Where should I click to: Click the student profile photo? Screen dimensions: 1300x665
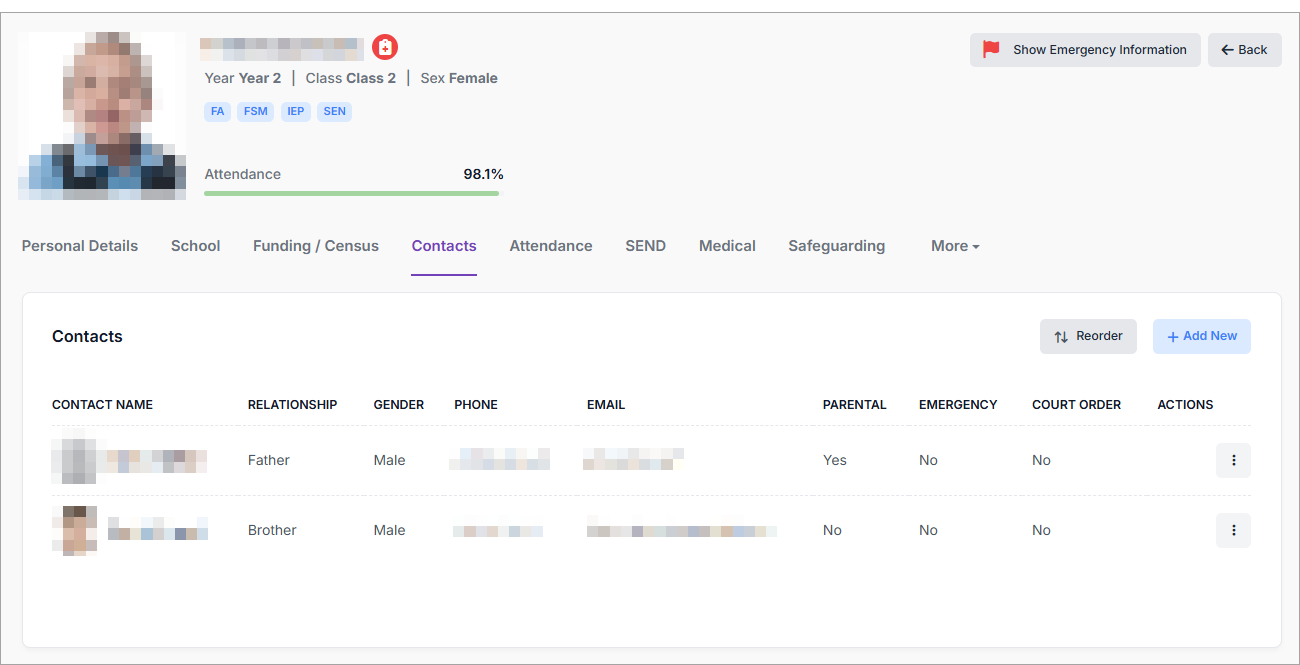tap(102, 115)
